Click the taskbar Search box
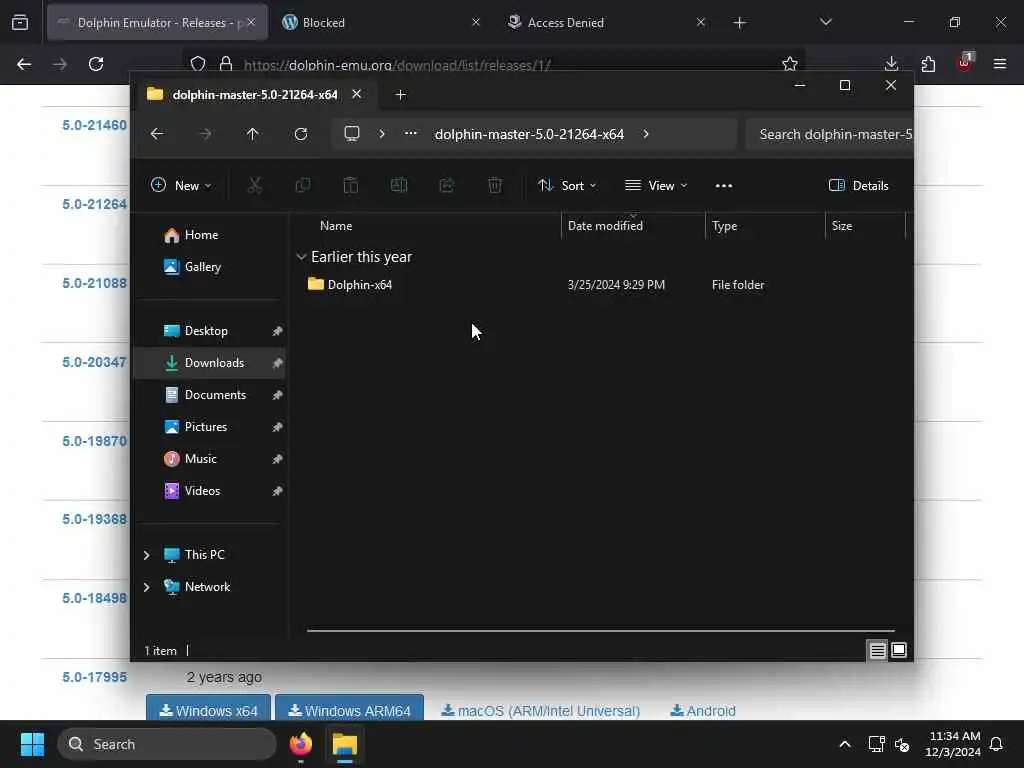 [167, 744]
